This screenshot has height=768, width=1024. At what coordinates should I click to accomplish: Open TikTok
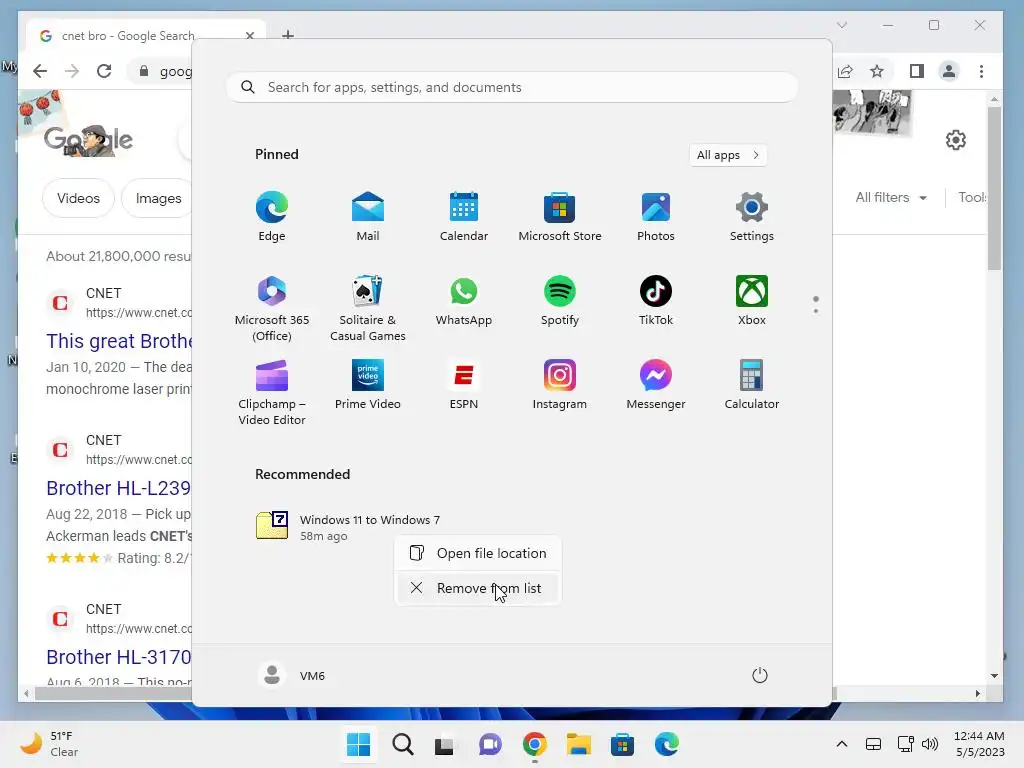coord(656,300)
